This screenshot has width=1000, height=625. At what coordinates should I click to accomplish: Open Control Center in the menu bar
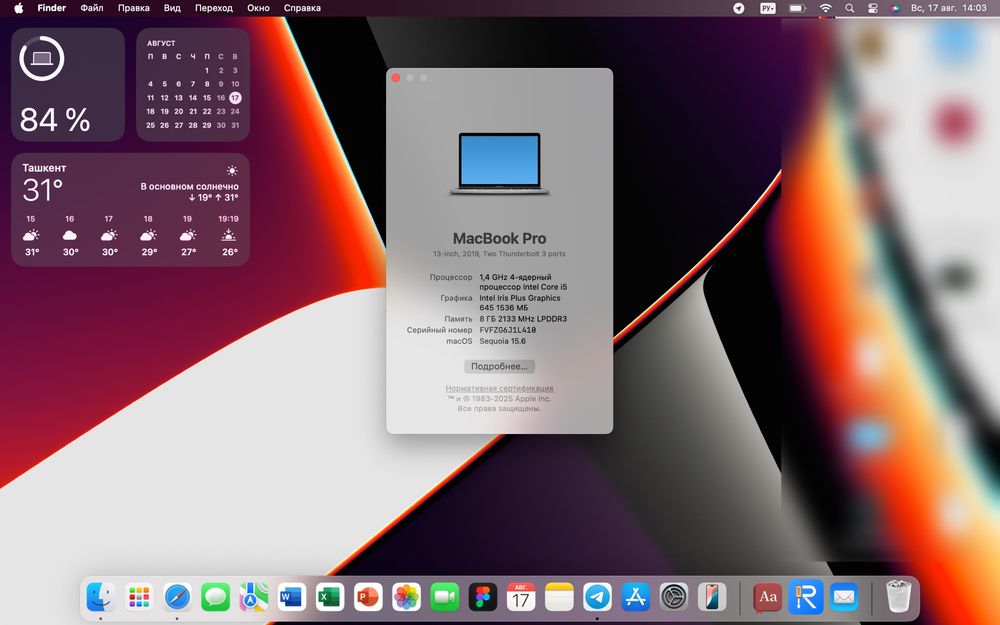(873, 8)
